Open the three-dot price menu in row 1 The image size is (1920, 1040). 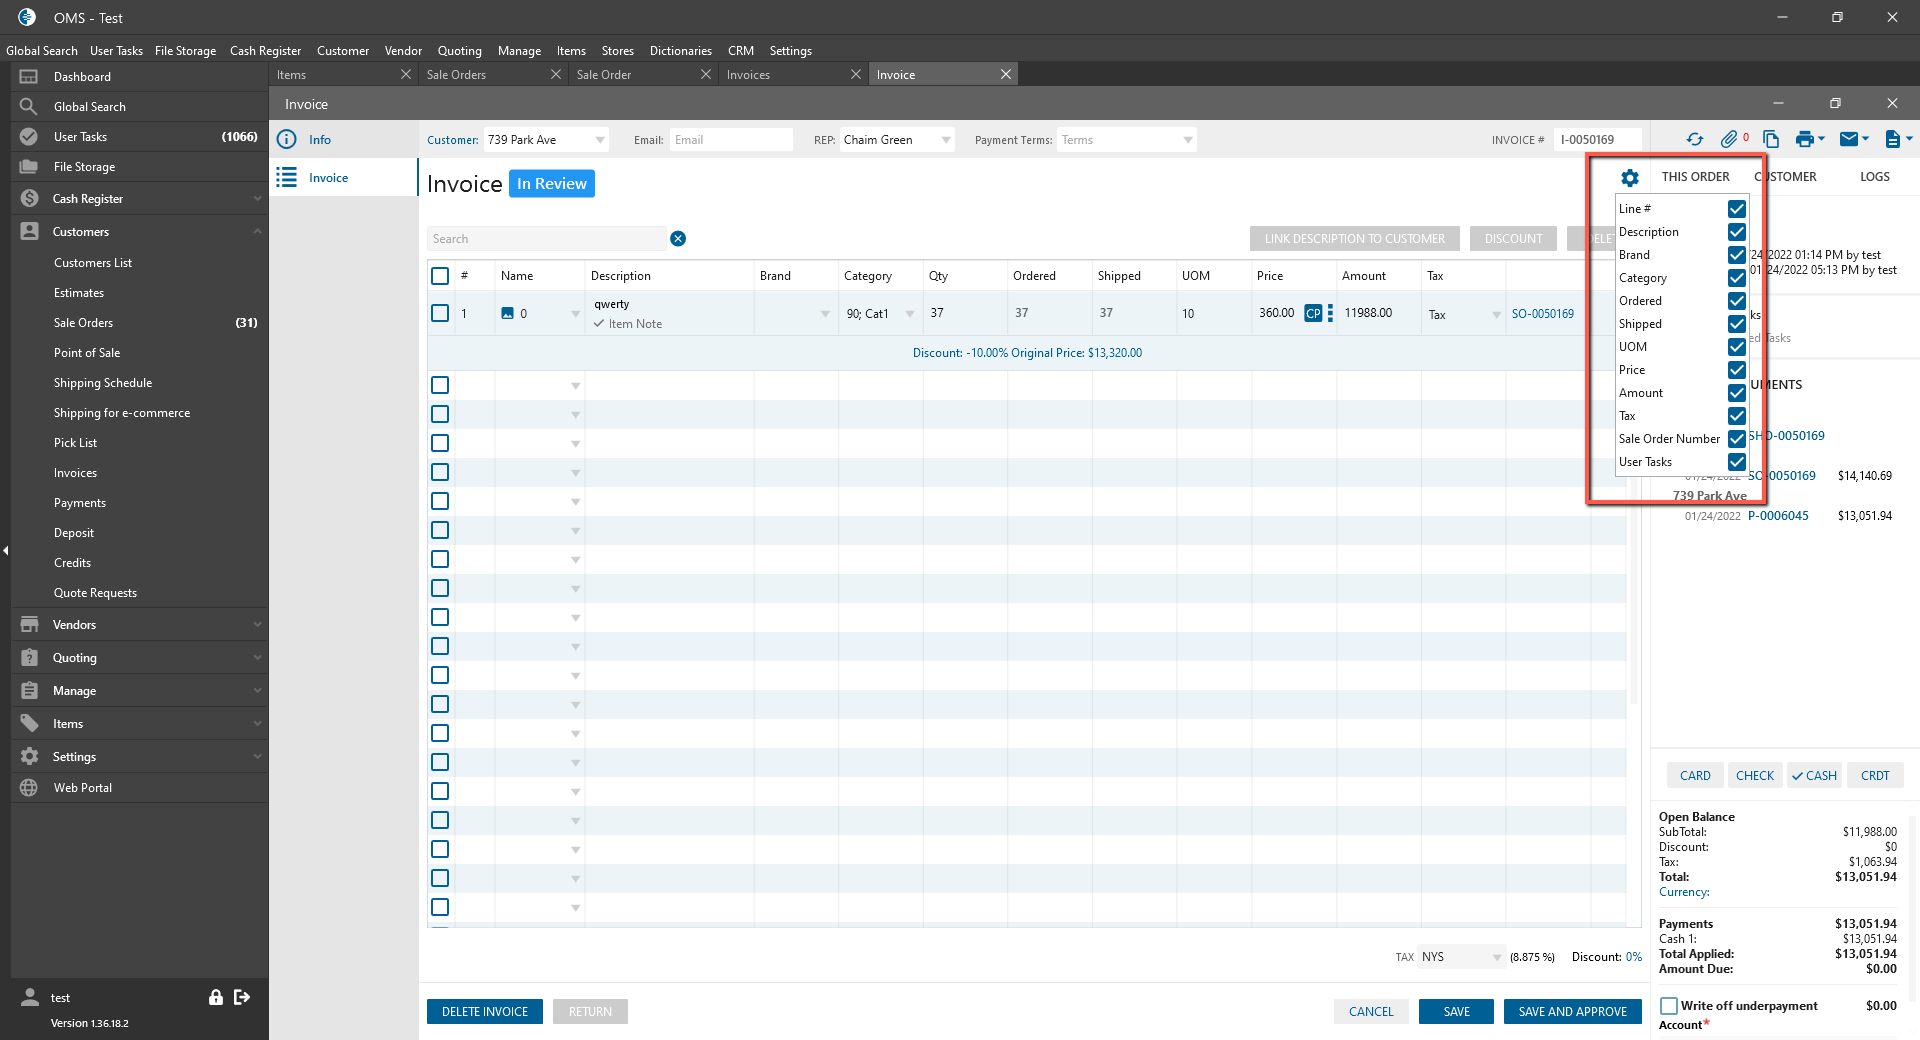[1330, 314]
